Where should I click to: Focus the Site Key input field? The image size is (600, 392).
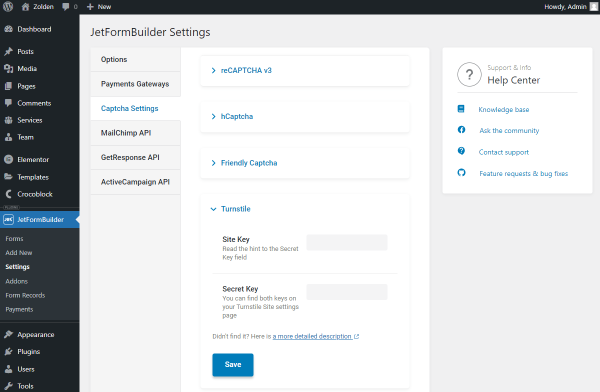347,242
